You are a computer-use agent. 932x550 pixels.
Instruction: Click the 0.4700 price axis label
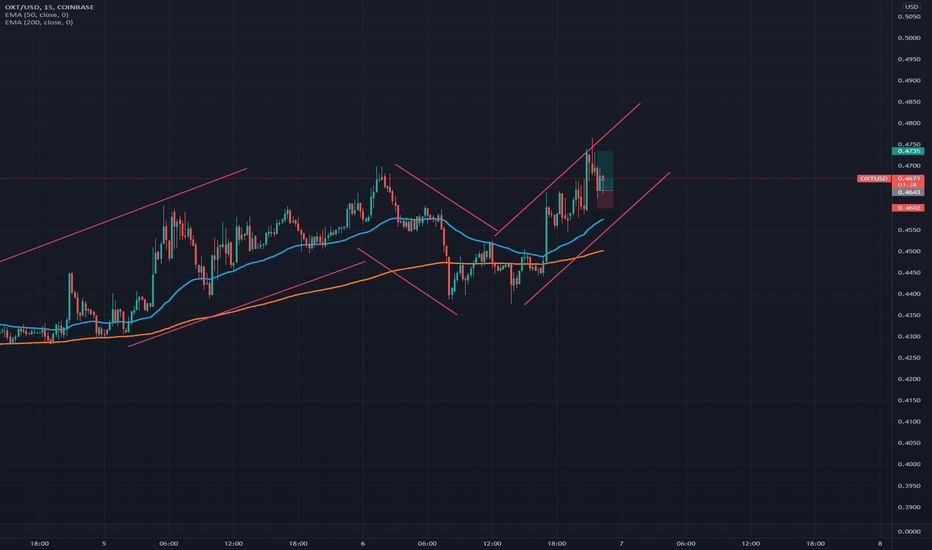coord(909,166)
